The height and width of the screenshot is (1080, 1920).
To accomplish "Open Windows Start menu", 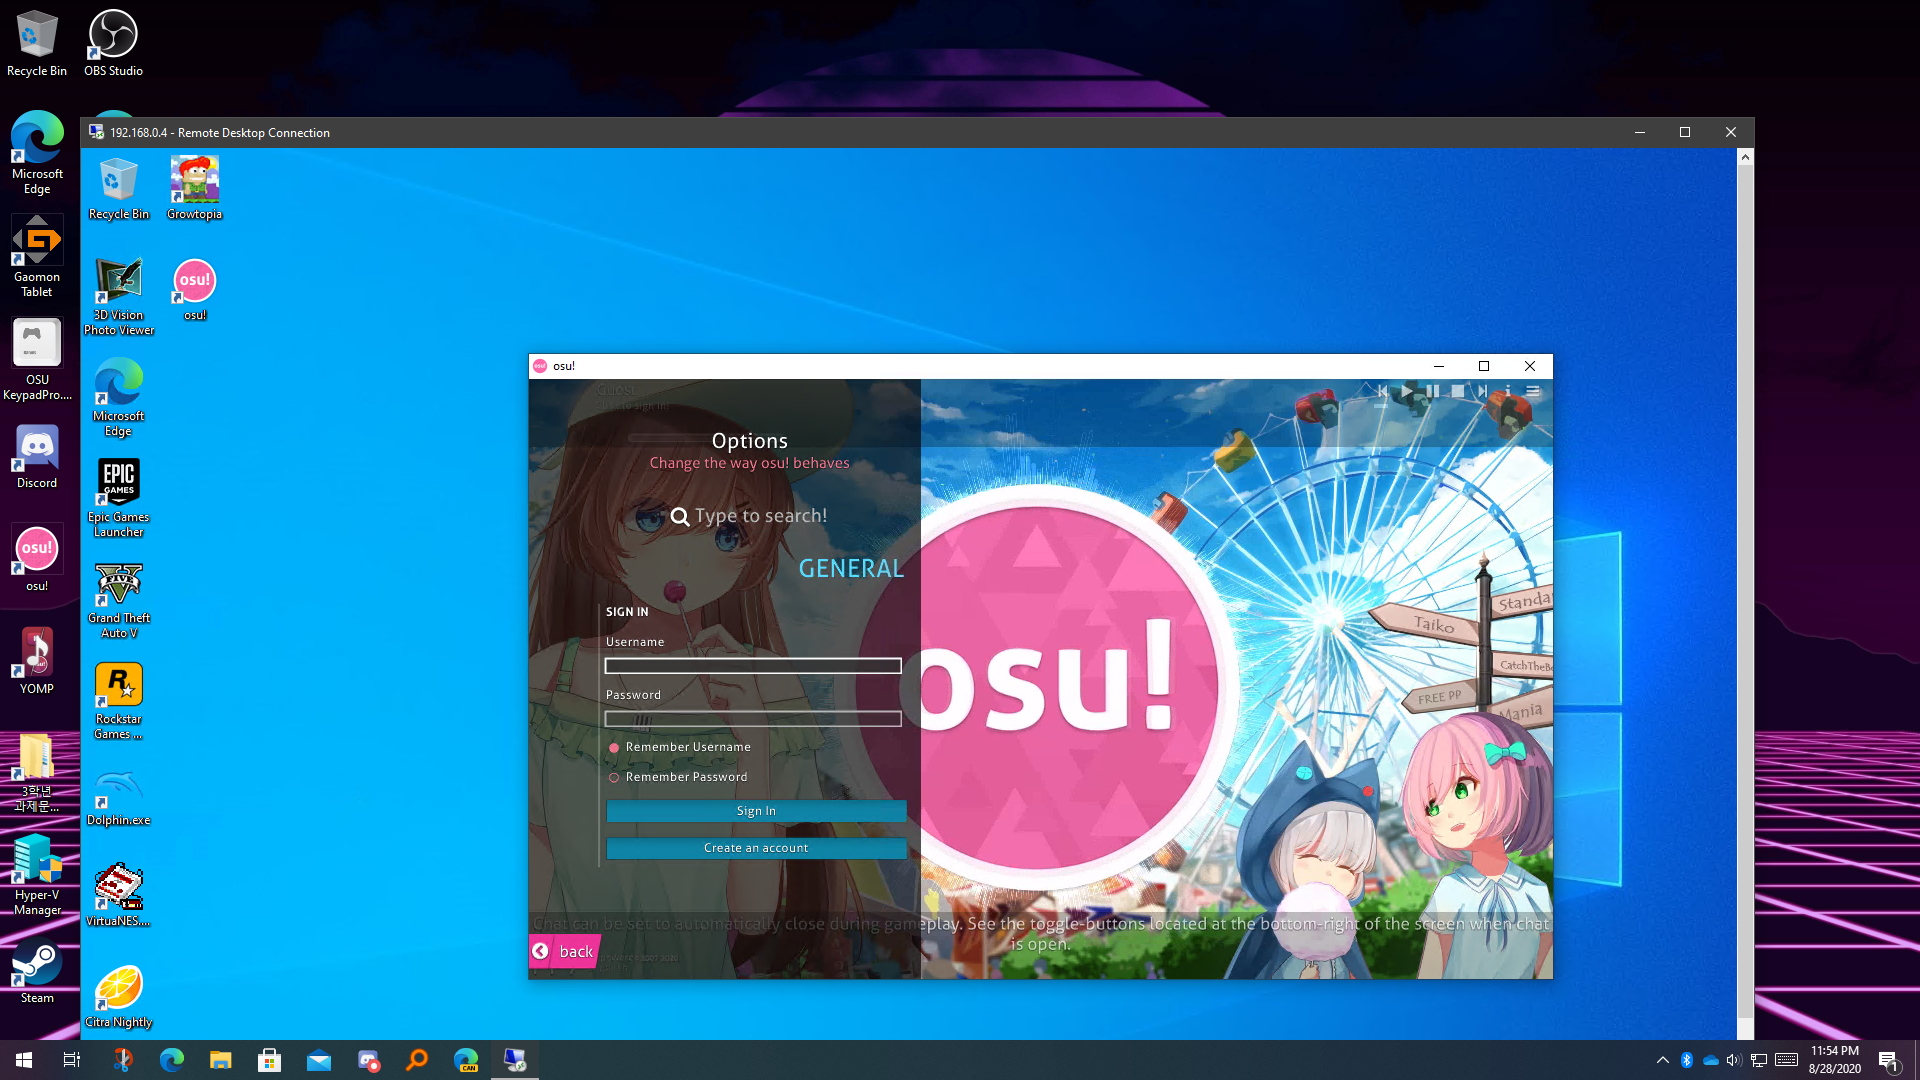I will click(x=24, y=1060).
